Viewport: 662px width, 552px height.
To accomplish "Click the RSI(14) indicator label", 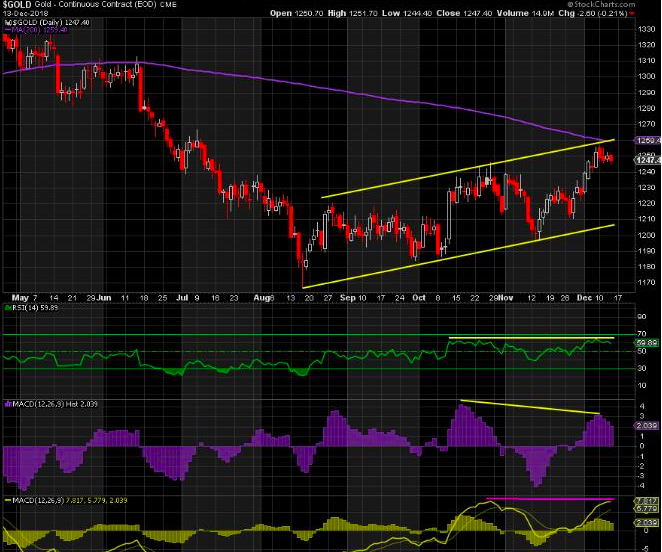I will [29, 310].
